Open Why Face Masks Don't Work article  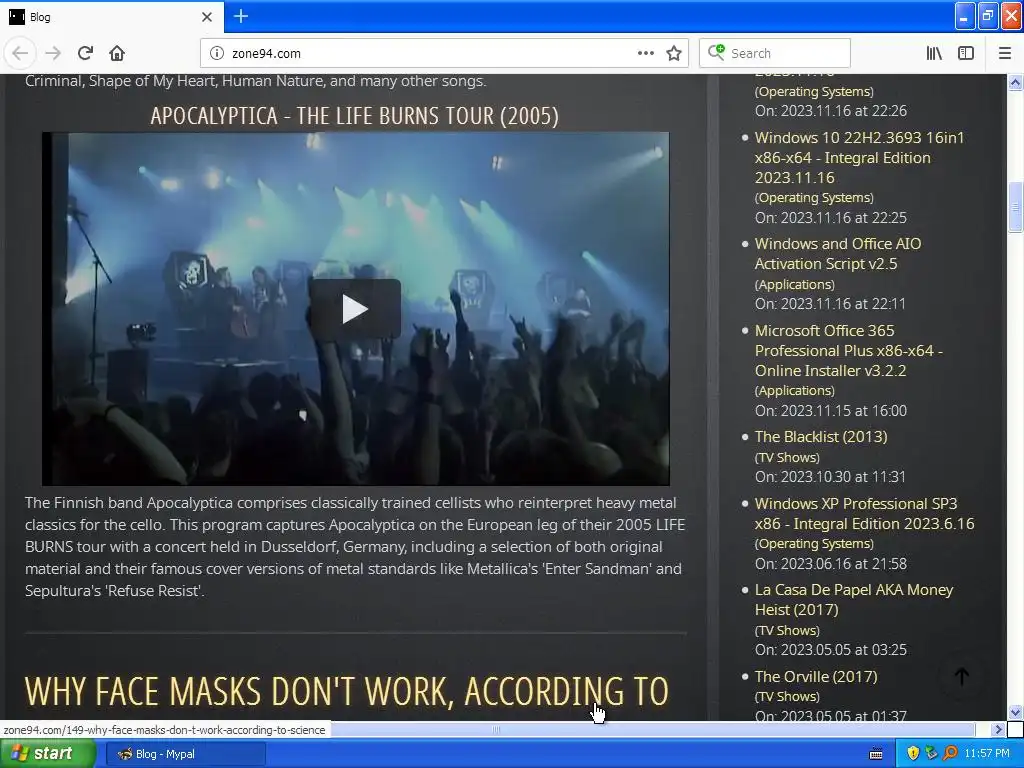click(347, 692)
